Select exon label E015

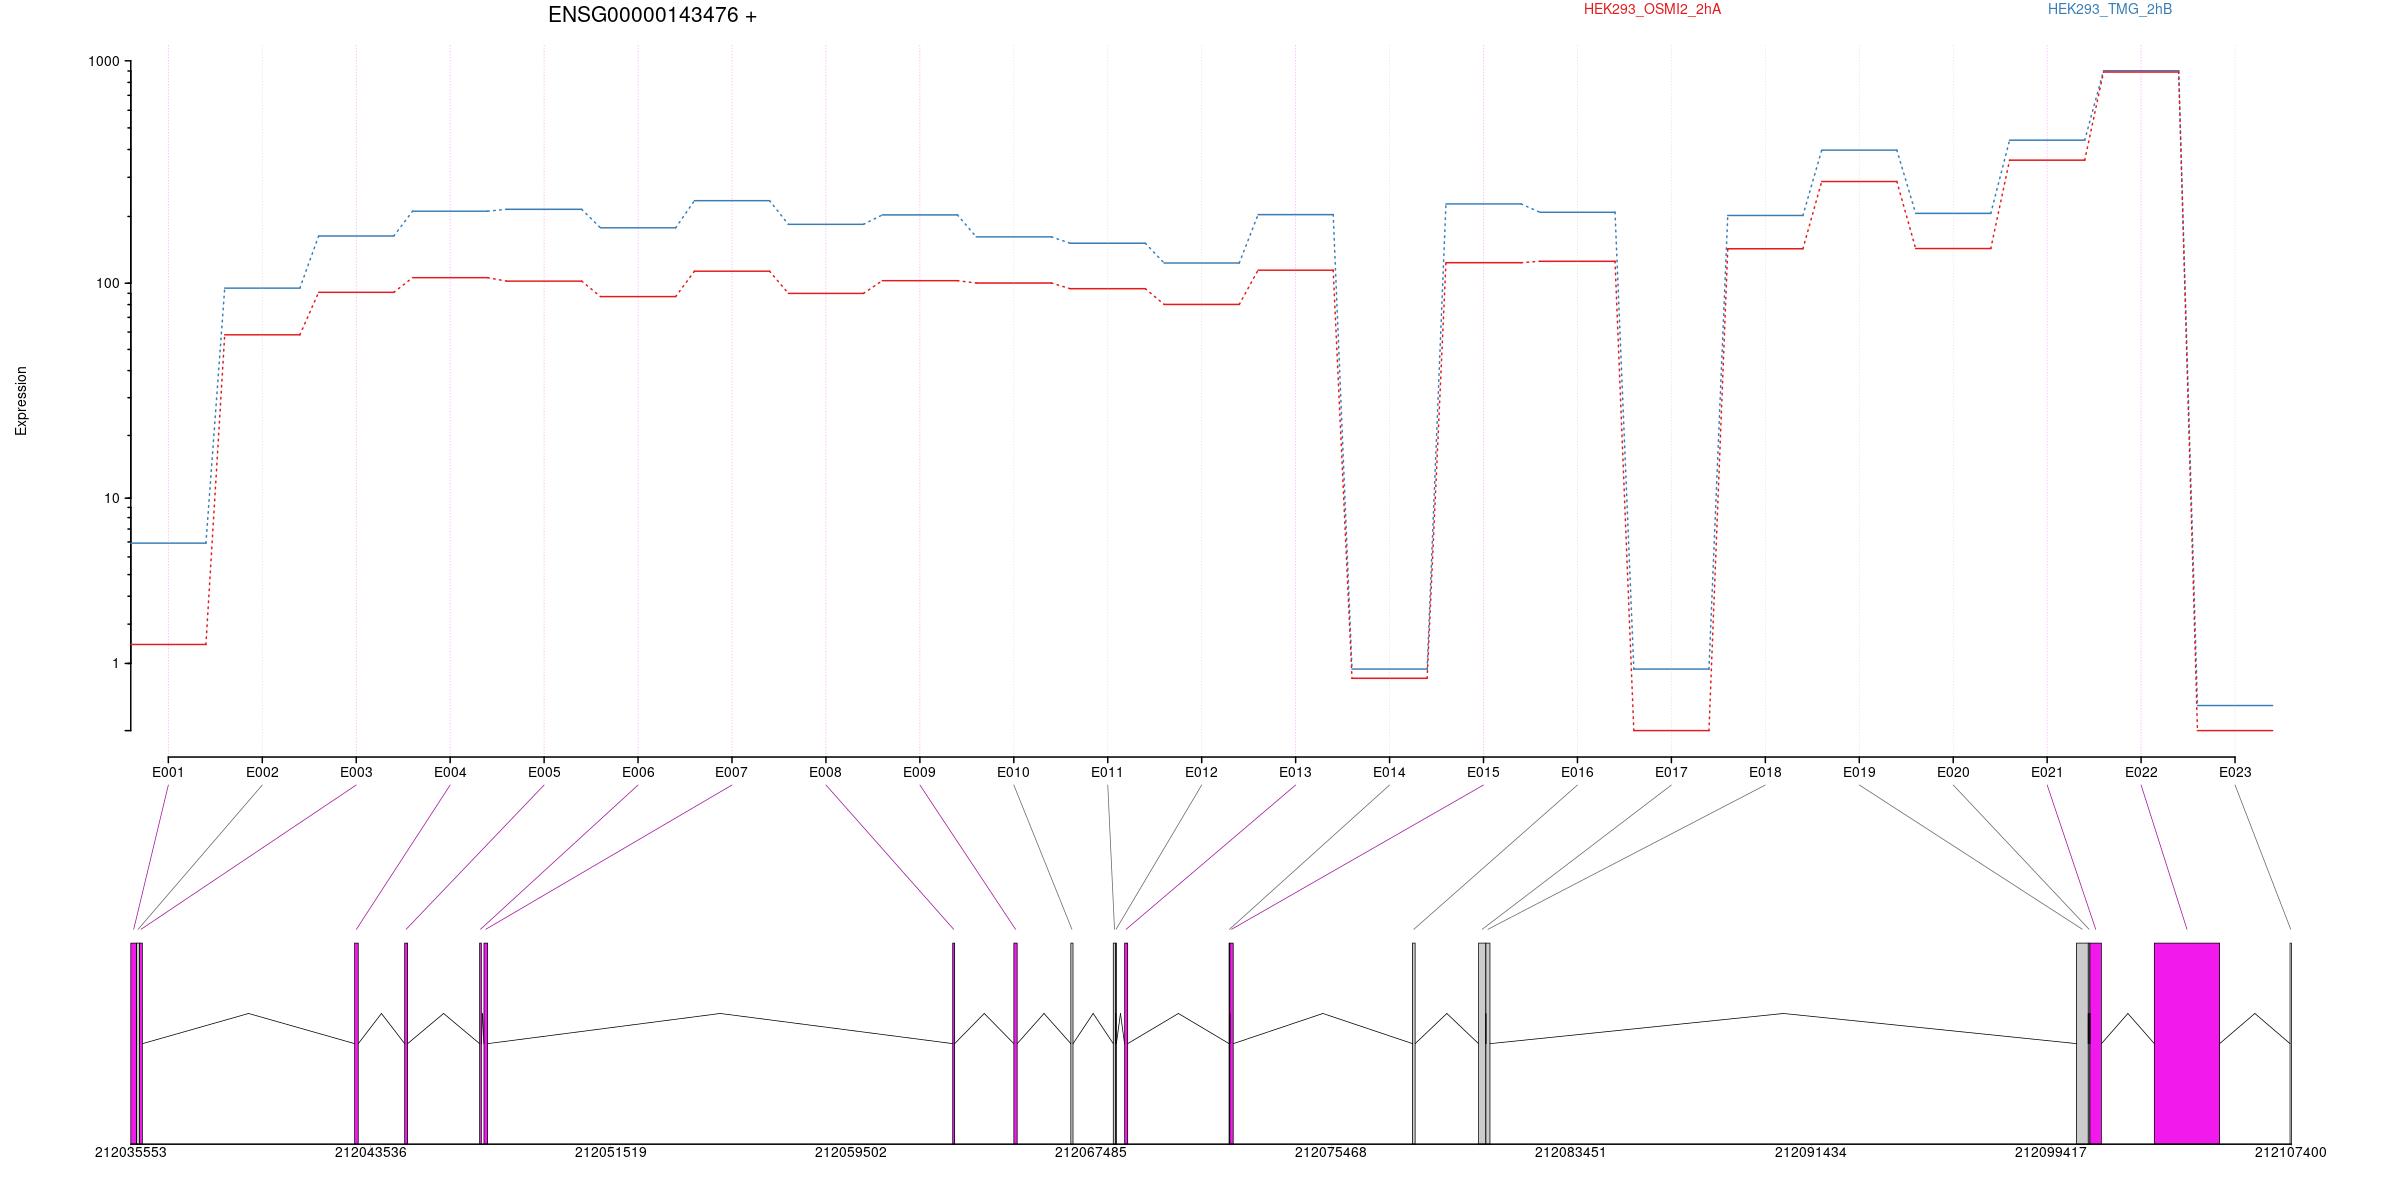pyautogui.click(x=1483, y=772)
